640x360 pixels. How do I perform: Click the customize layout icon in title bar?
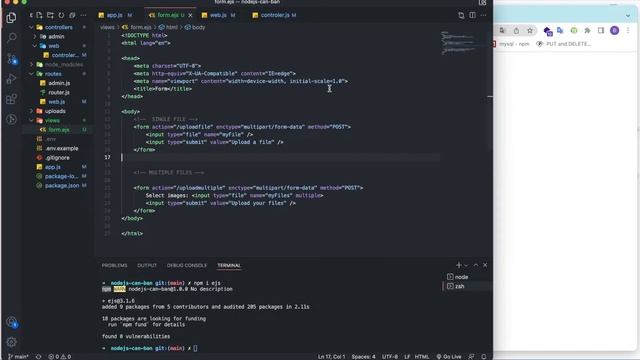pos(482,2)
